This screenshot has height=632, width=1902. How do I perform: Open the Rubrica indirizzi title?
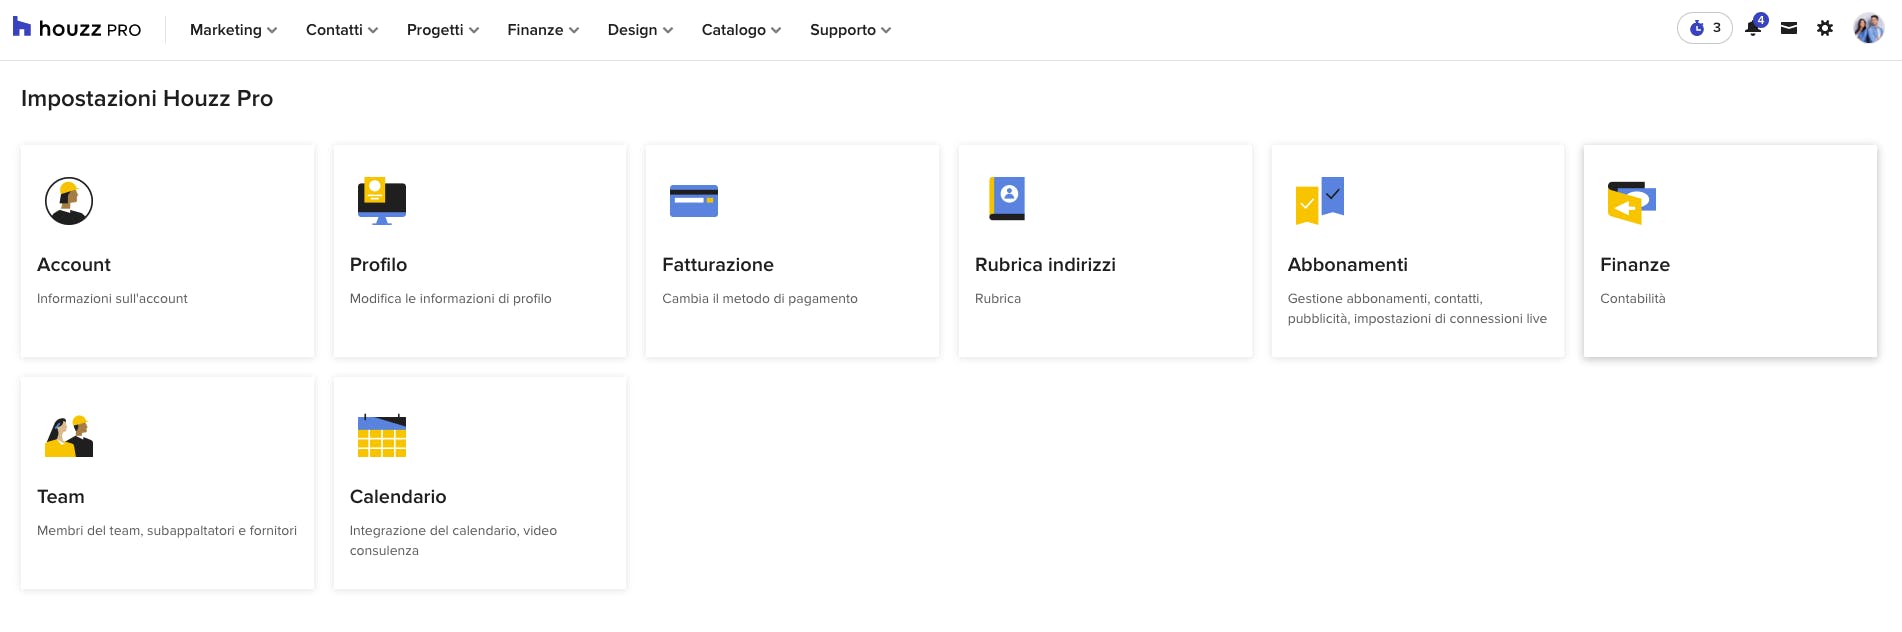[x=1045, y=265]
